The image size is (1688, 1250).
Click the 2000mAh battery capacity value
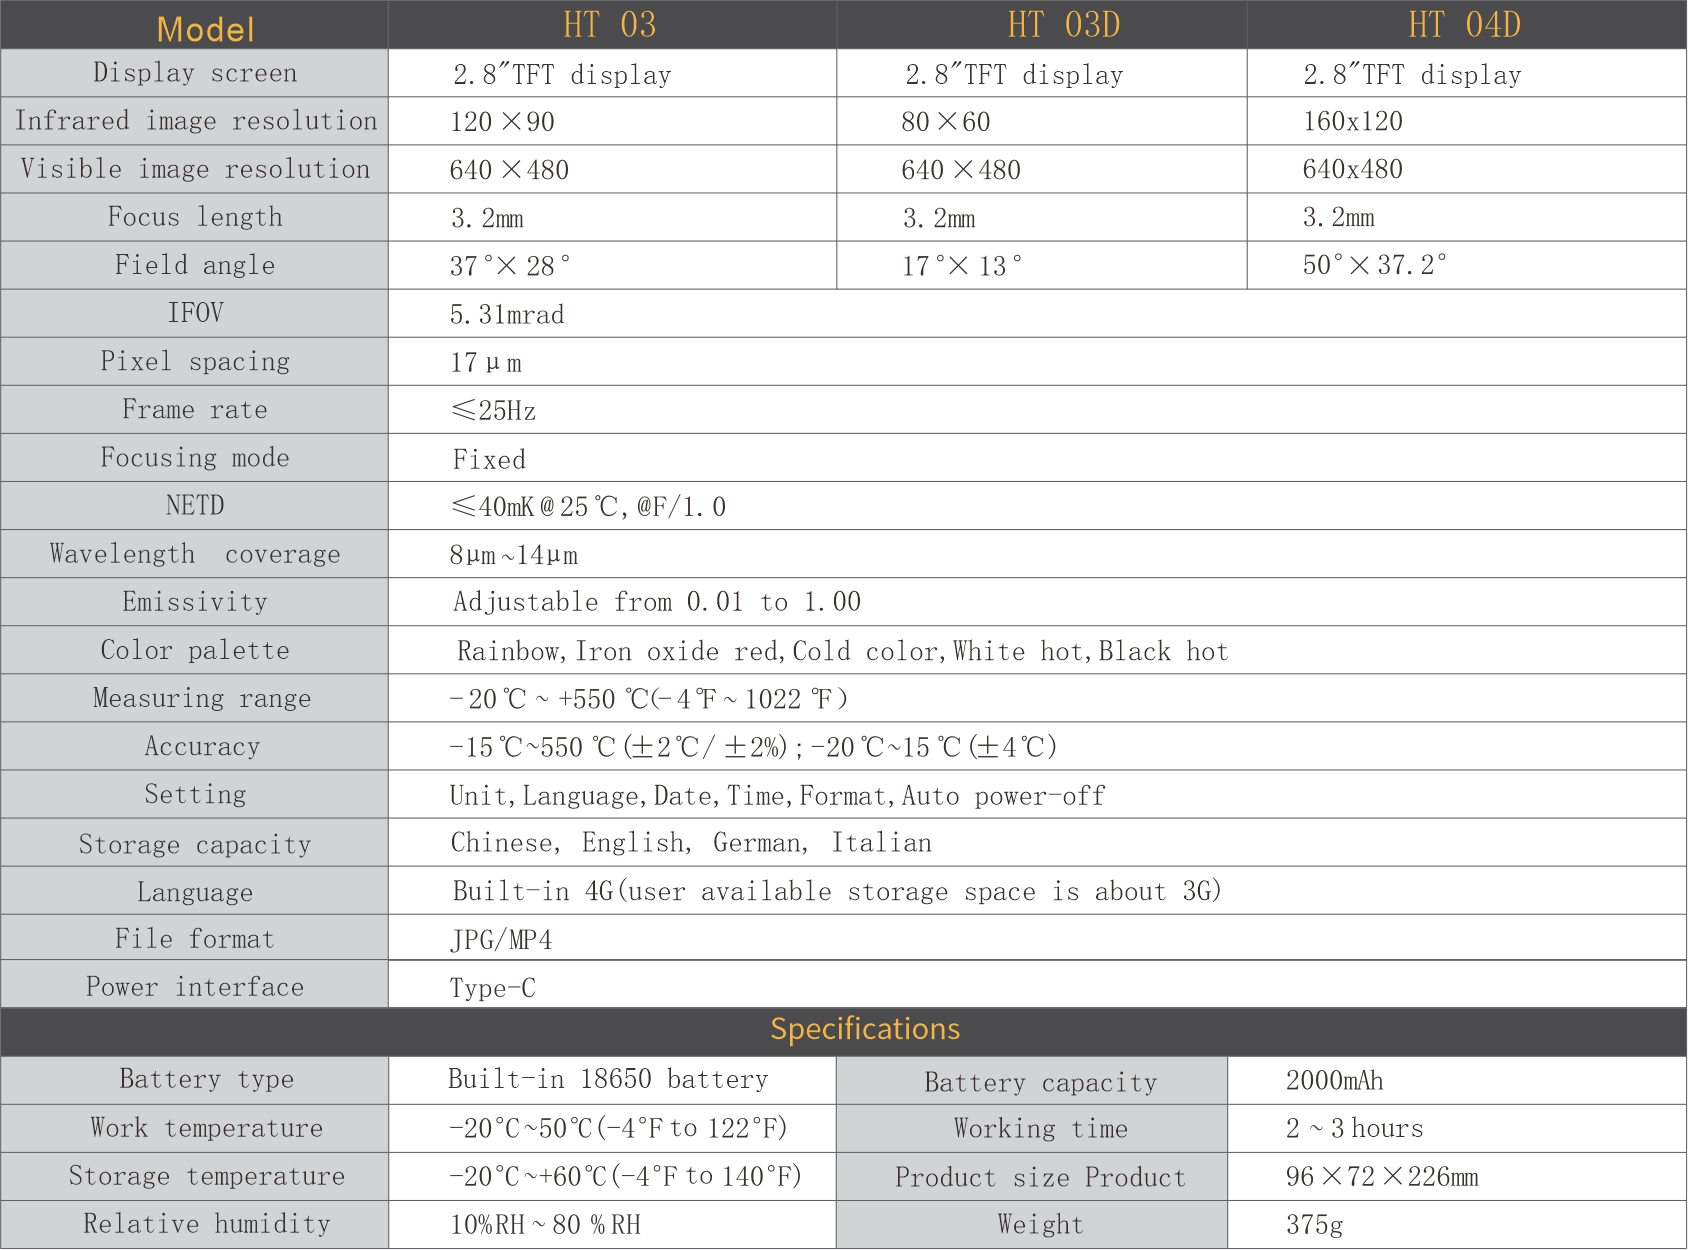click(1334, 1081)
